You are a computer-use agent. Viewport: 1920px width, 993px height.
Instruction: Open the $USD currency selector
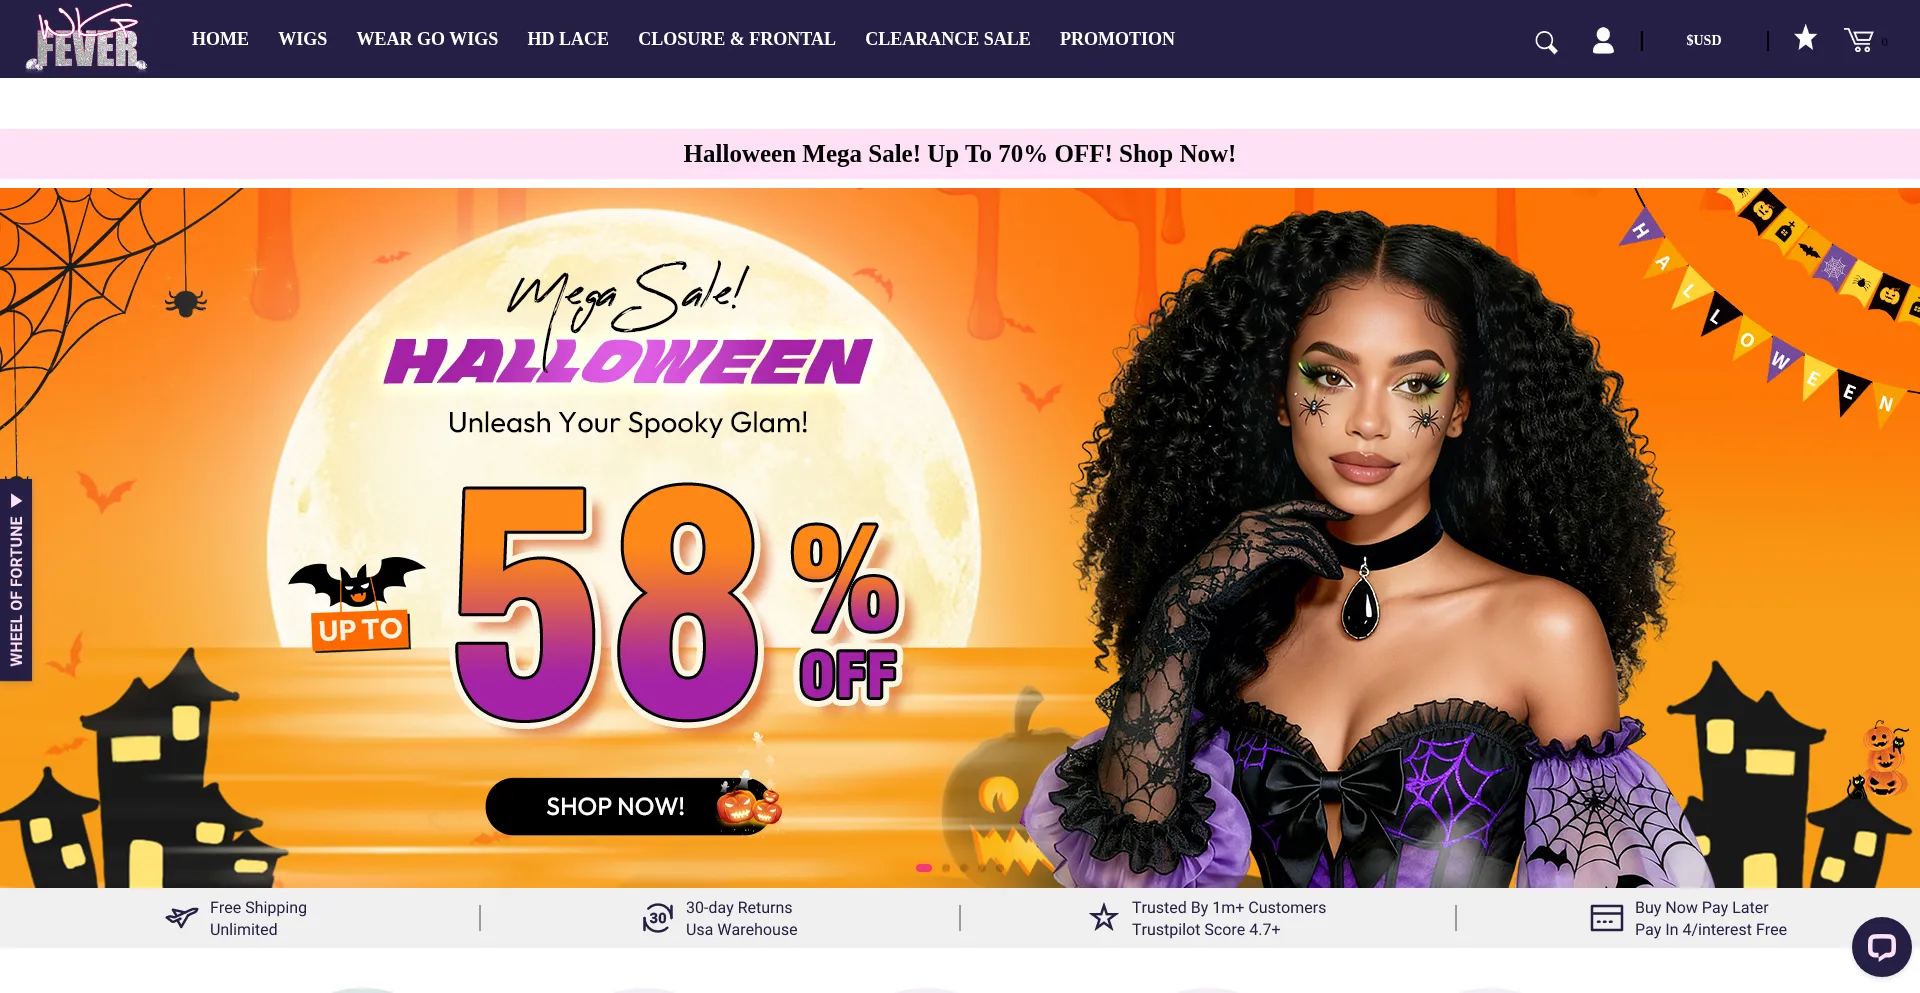point(1703,40)
